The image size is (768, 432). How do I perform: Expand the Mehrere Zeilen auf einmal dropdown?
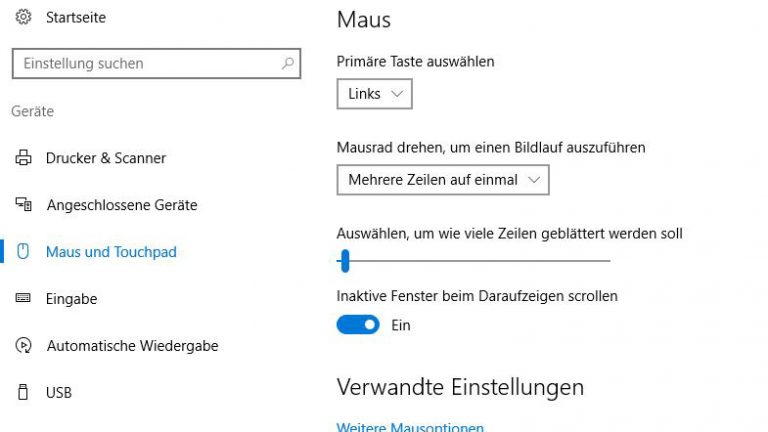pyautogui.click(x=443, y=180)
